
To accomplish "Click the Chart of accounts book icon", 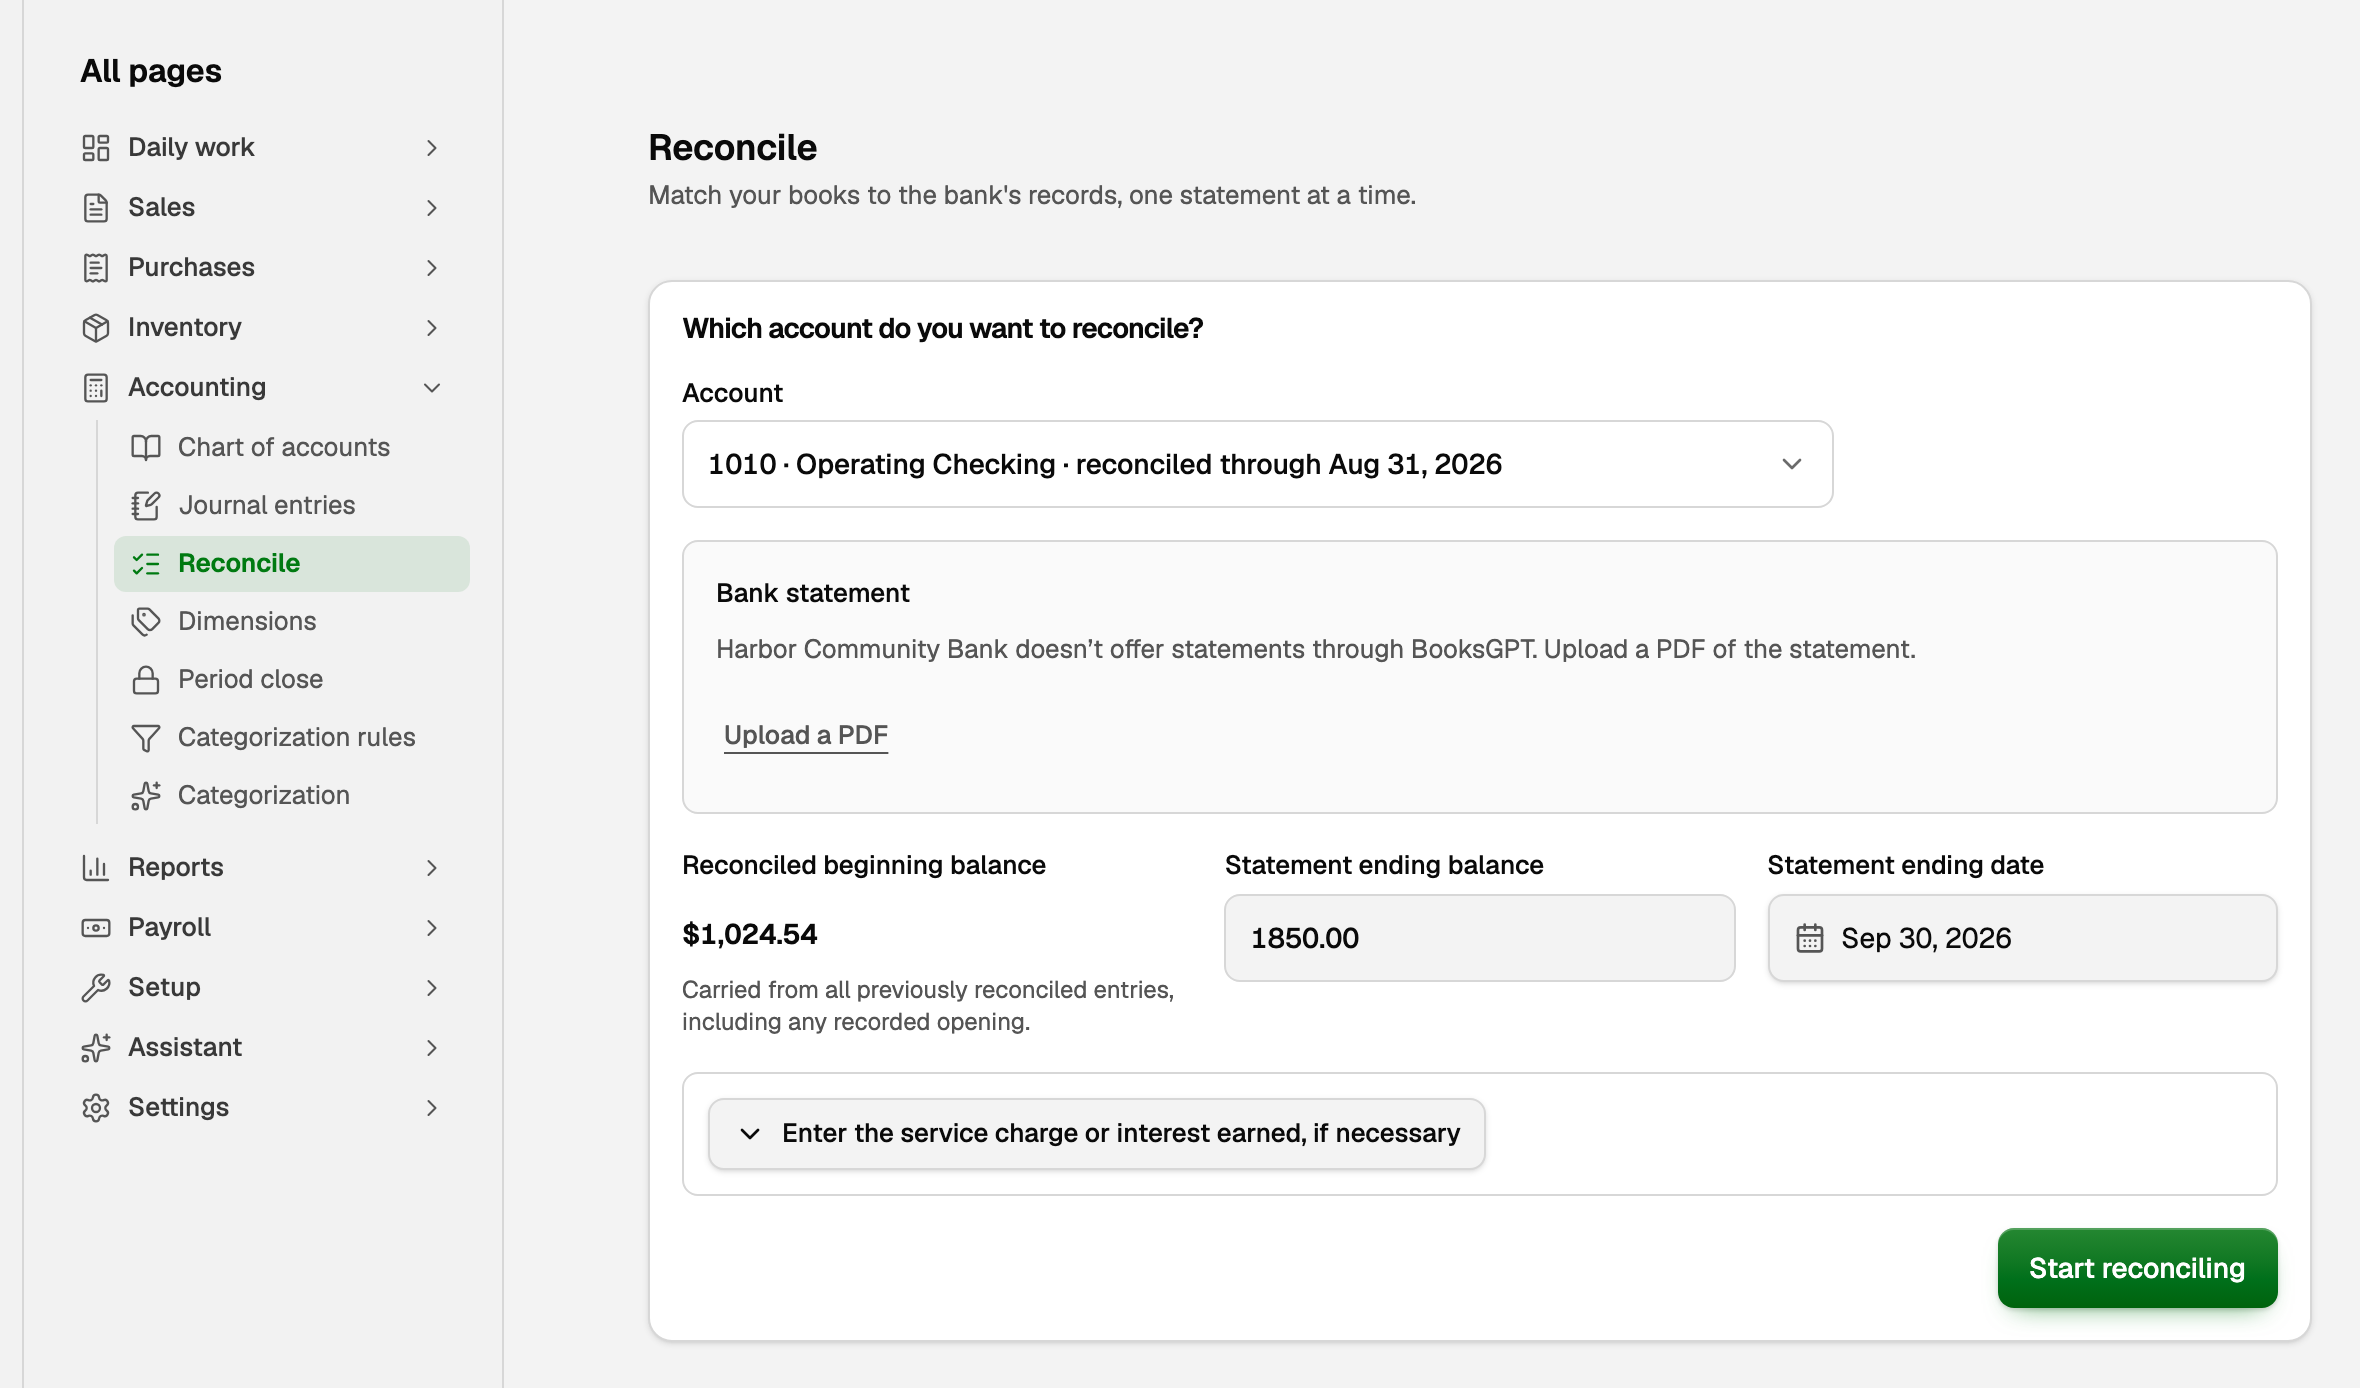I will pyautogui.click(x=146, y=447).
